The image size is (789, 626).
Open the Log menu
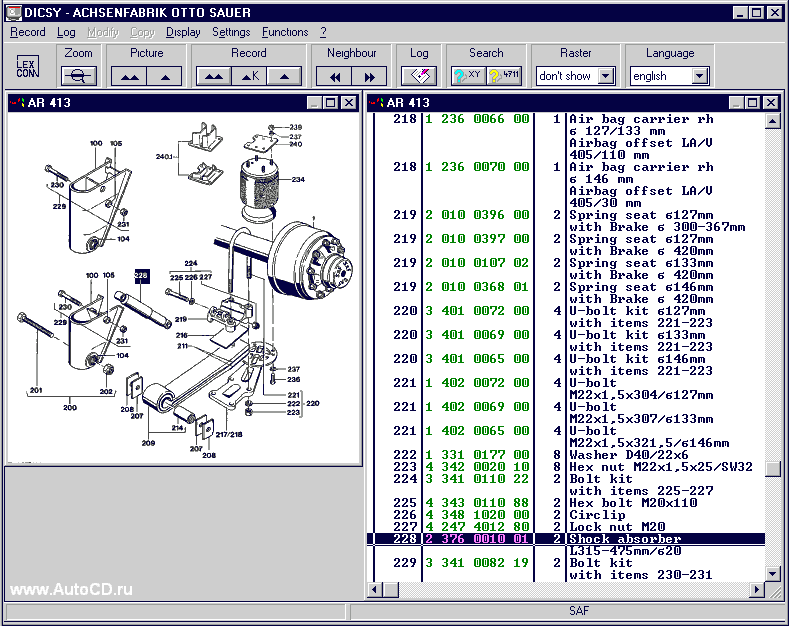pyautogui.click(x=66, y=32)
